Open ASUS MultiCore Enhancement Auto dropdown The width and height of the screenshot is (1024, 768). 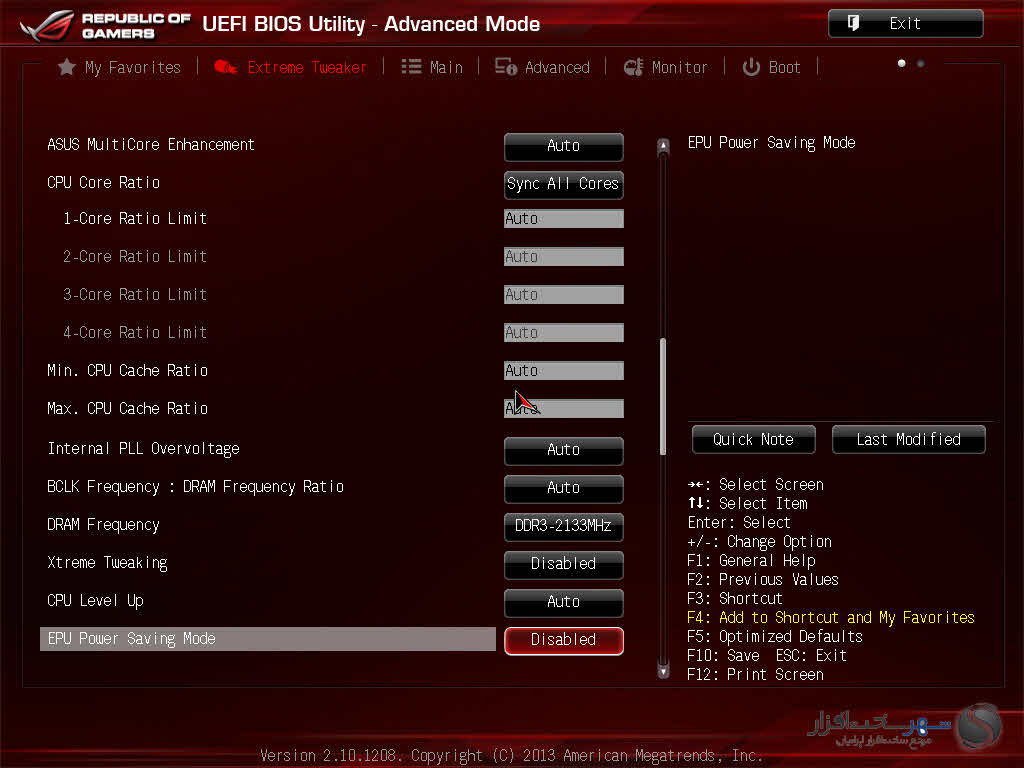563,146
